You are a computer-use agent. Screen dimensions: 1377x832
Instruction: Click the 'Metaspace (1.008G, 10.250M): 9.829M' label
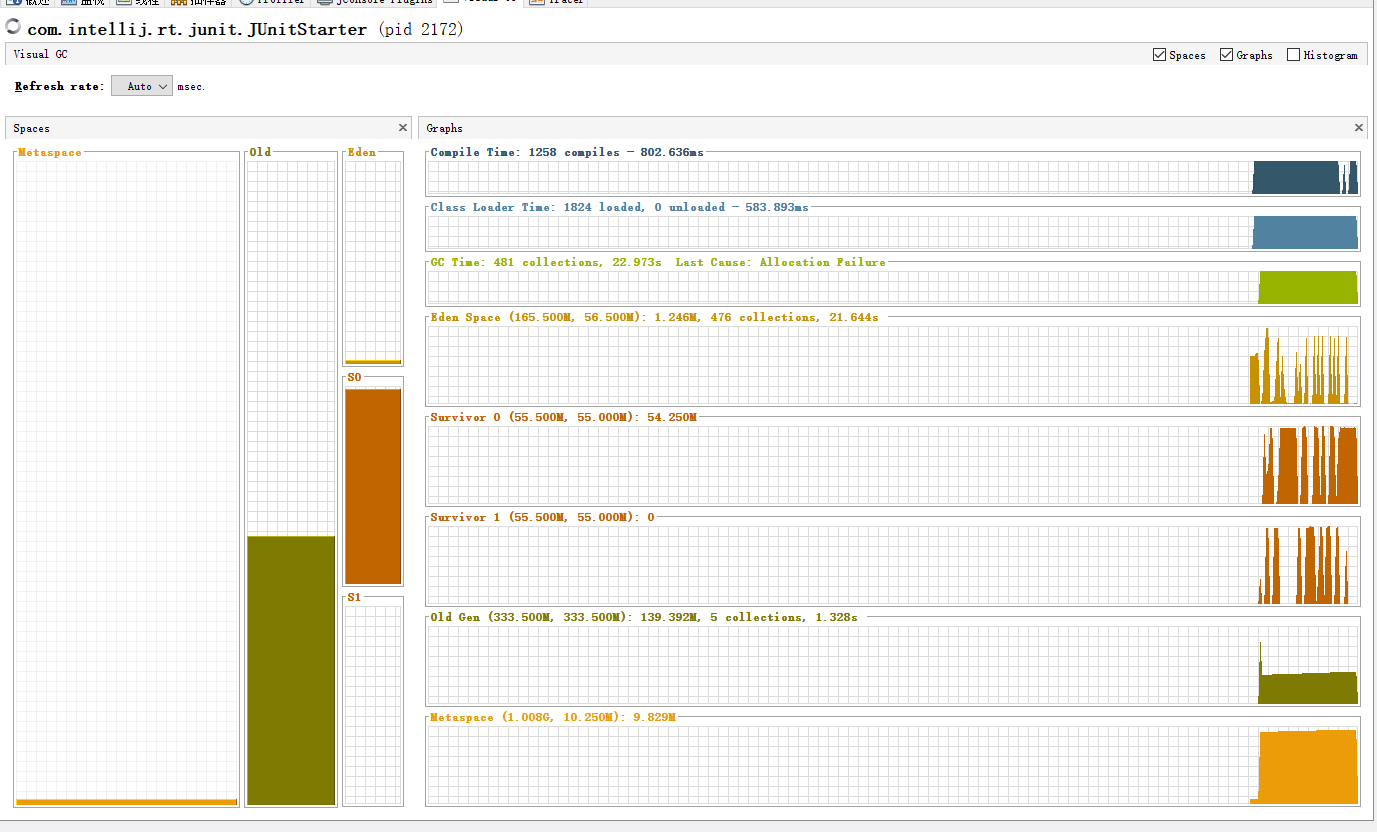tap(553, 717)
